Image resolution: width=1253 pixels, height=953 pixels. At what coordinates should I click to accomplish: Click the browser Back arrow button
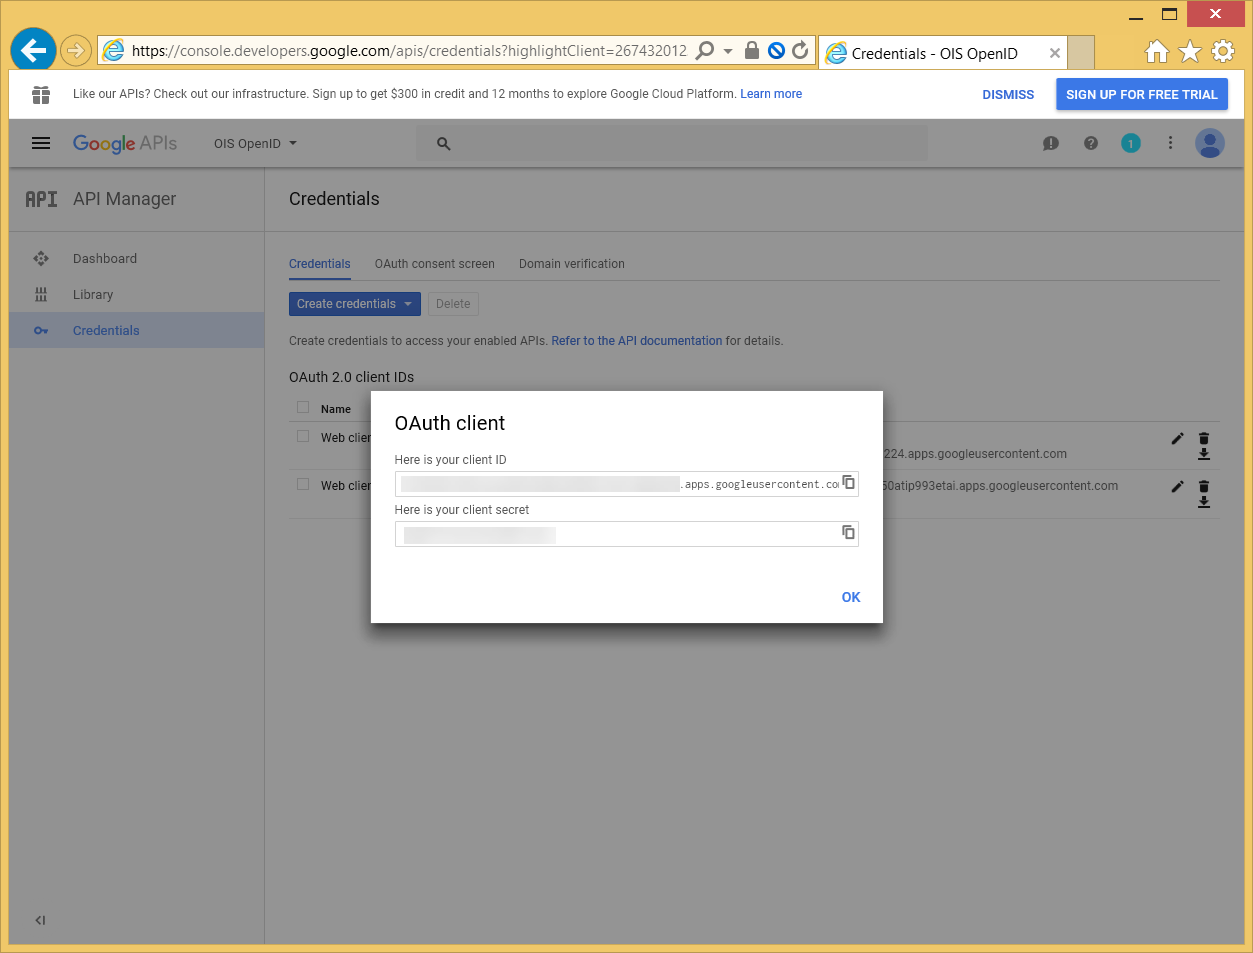pyautogui.click(x=33, y=50)
